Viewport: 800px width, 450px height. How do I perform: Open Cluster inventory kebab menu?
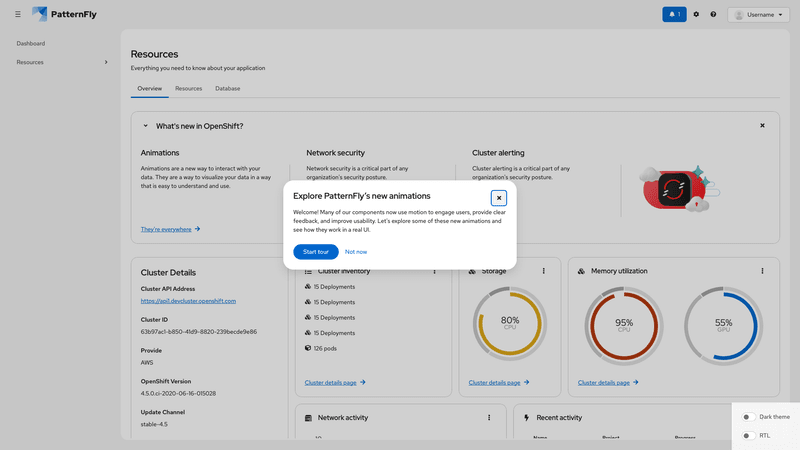coord(435,271)
